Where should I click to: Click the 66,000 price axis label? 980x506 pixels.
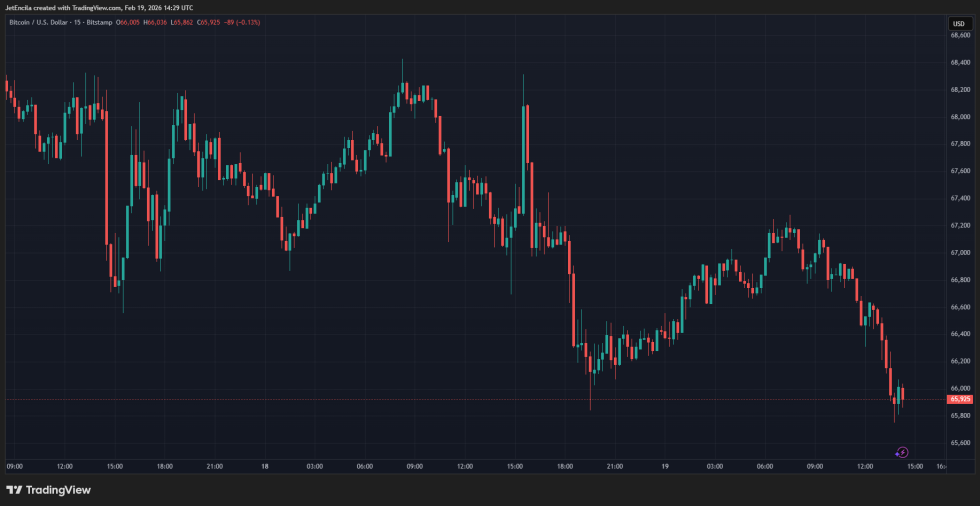[958, 388]
